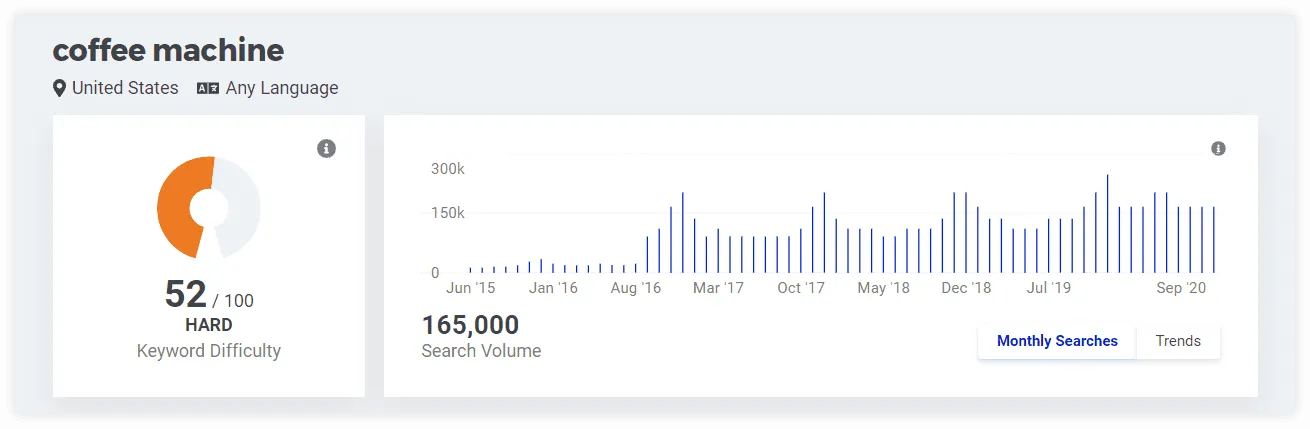Click the Search Volume caption
This screenshot has width=1310, height=429.
tap(481, 351)
